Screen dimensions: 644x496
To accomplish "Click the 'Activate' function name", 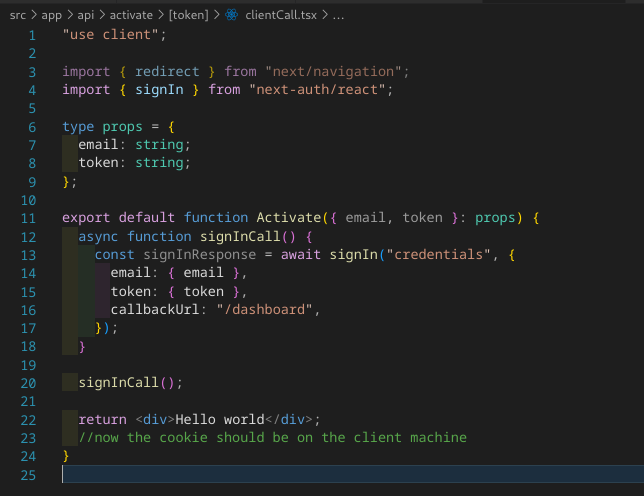I will coord(289,217).
